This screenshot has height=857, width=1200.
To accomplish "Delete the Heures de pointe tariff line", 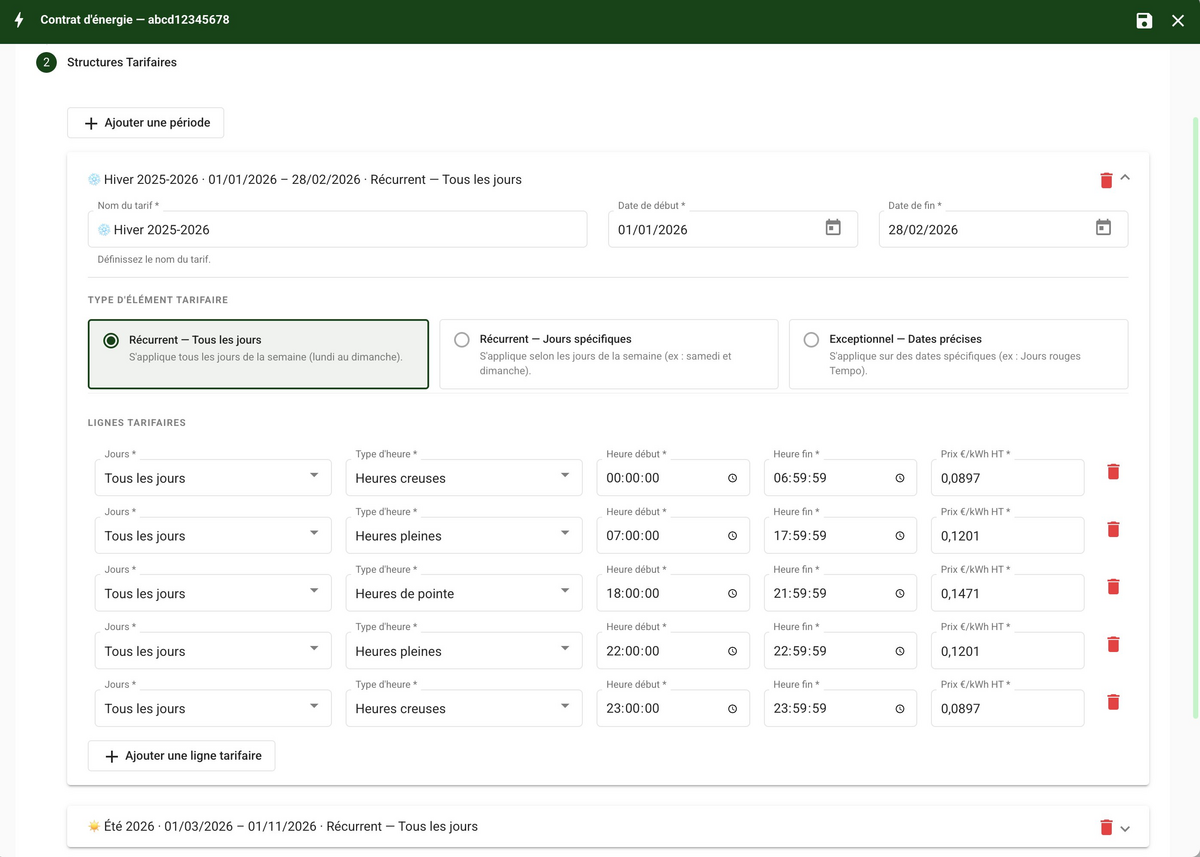I will 1113,587.
